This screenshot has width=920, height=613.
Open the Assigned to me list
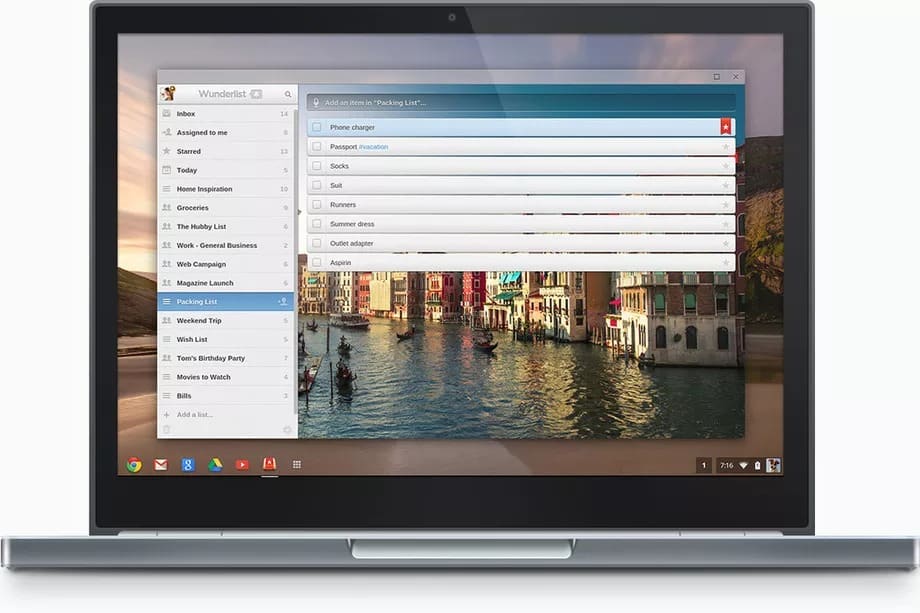[x=225, y=133]
